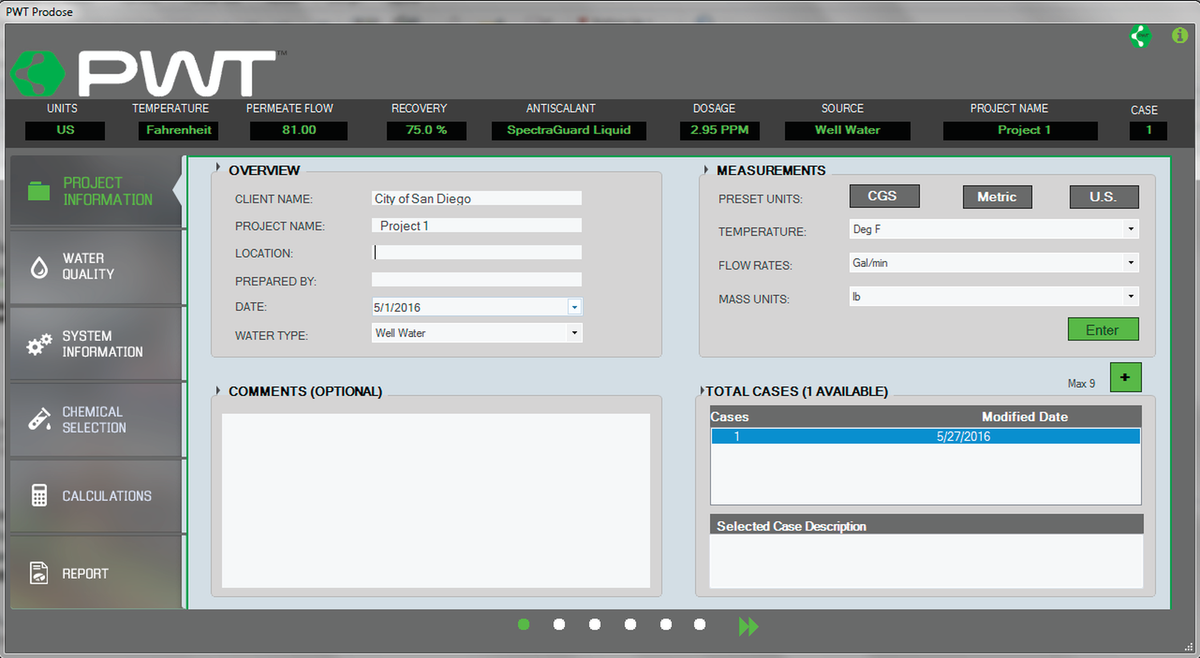
Task: Click the Prepared By field
Action: pyautogui.click(x=476, y=279)
